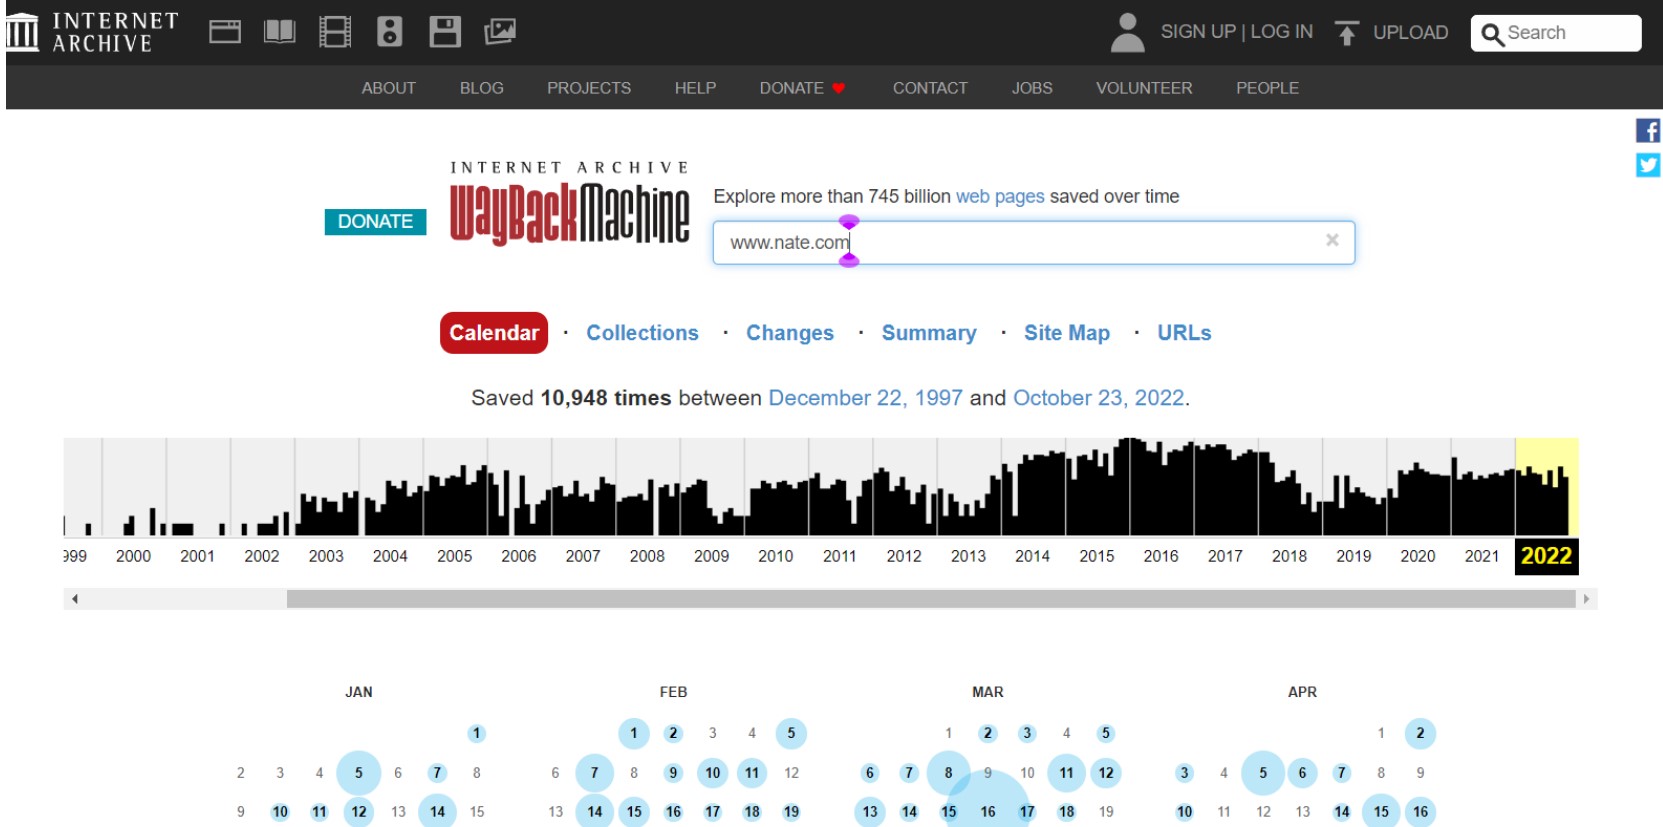Viewport: 1663px width, 827px height.
Task: Click the timeline scrollbar right arrow
Action: click(1586, 599)
